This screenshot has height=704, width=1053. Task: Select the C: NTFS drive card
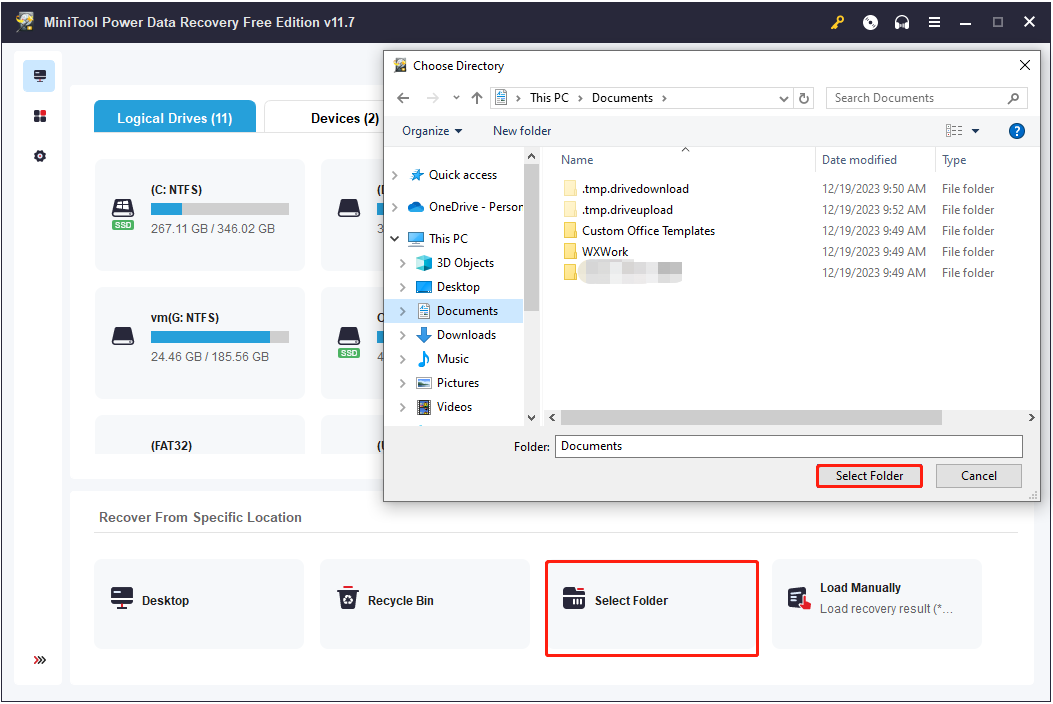click(x=199, y=214)
